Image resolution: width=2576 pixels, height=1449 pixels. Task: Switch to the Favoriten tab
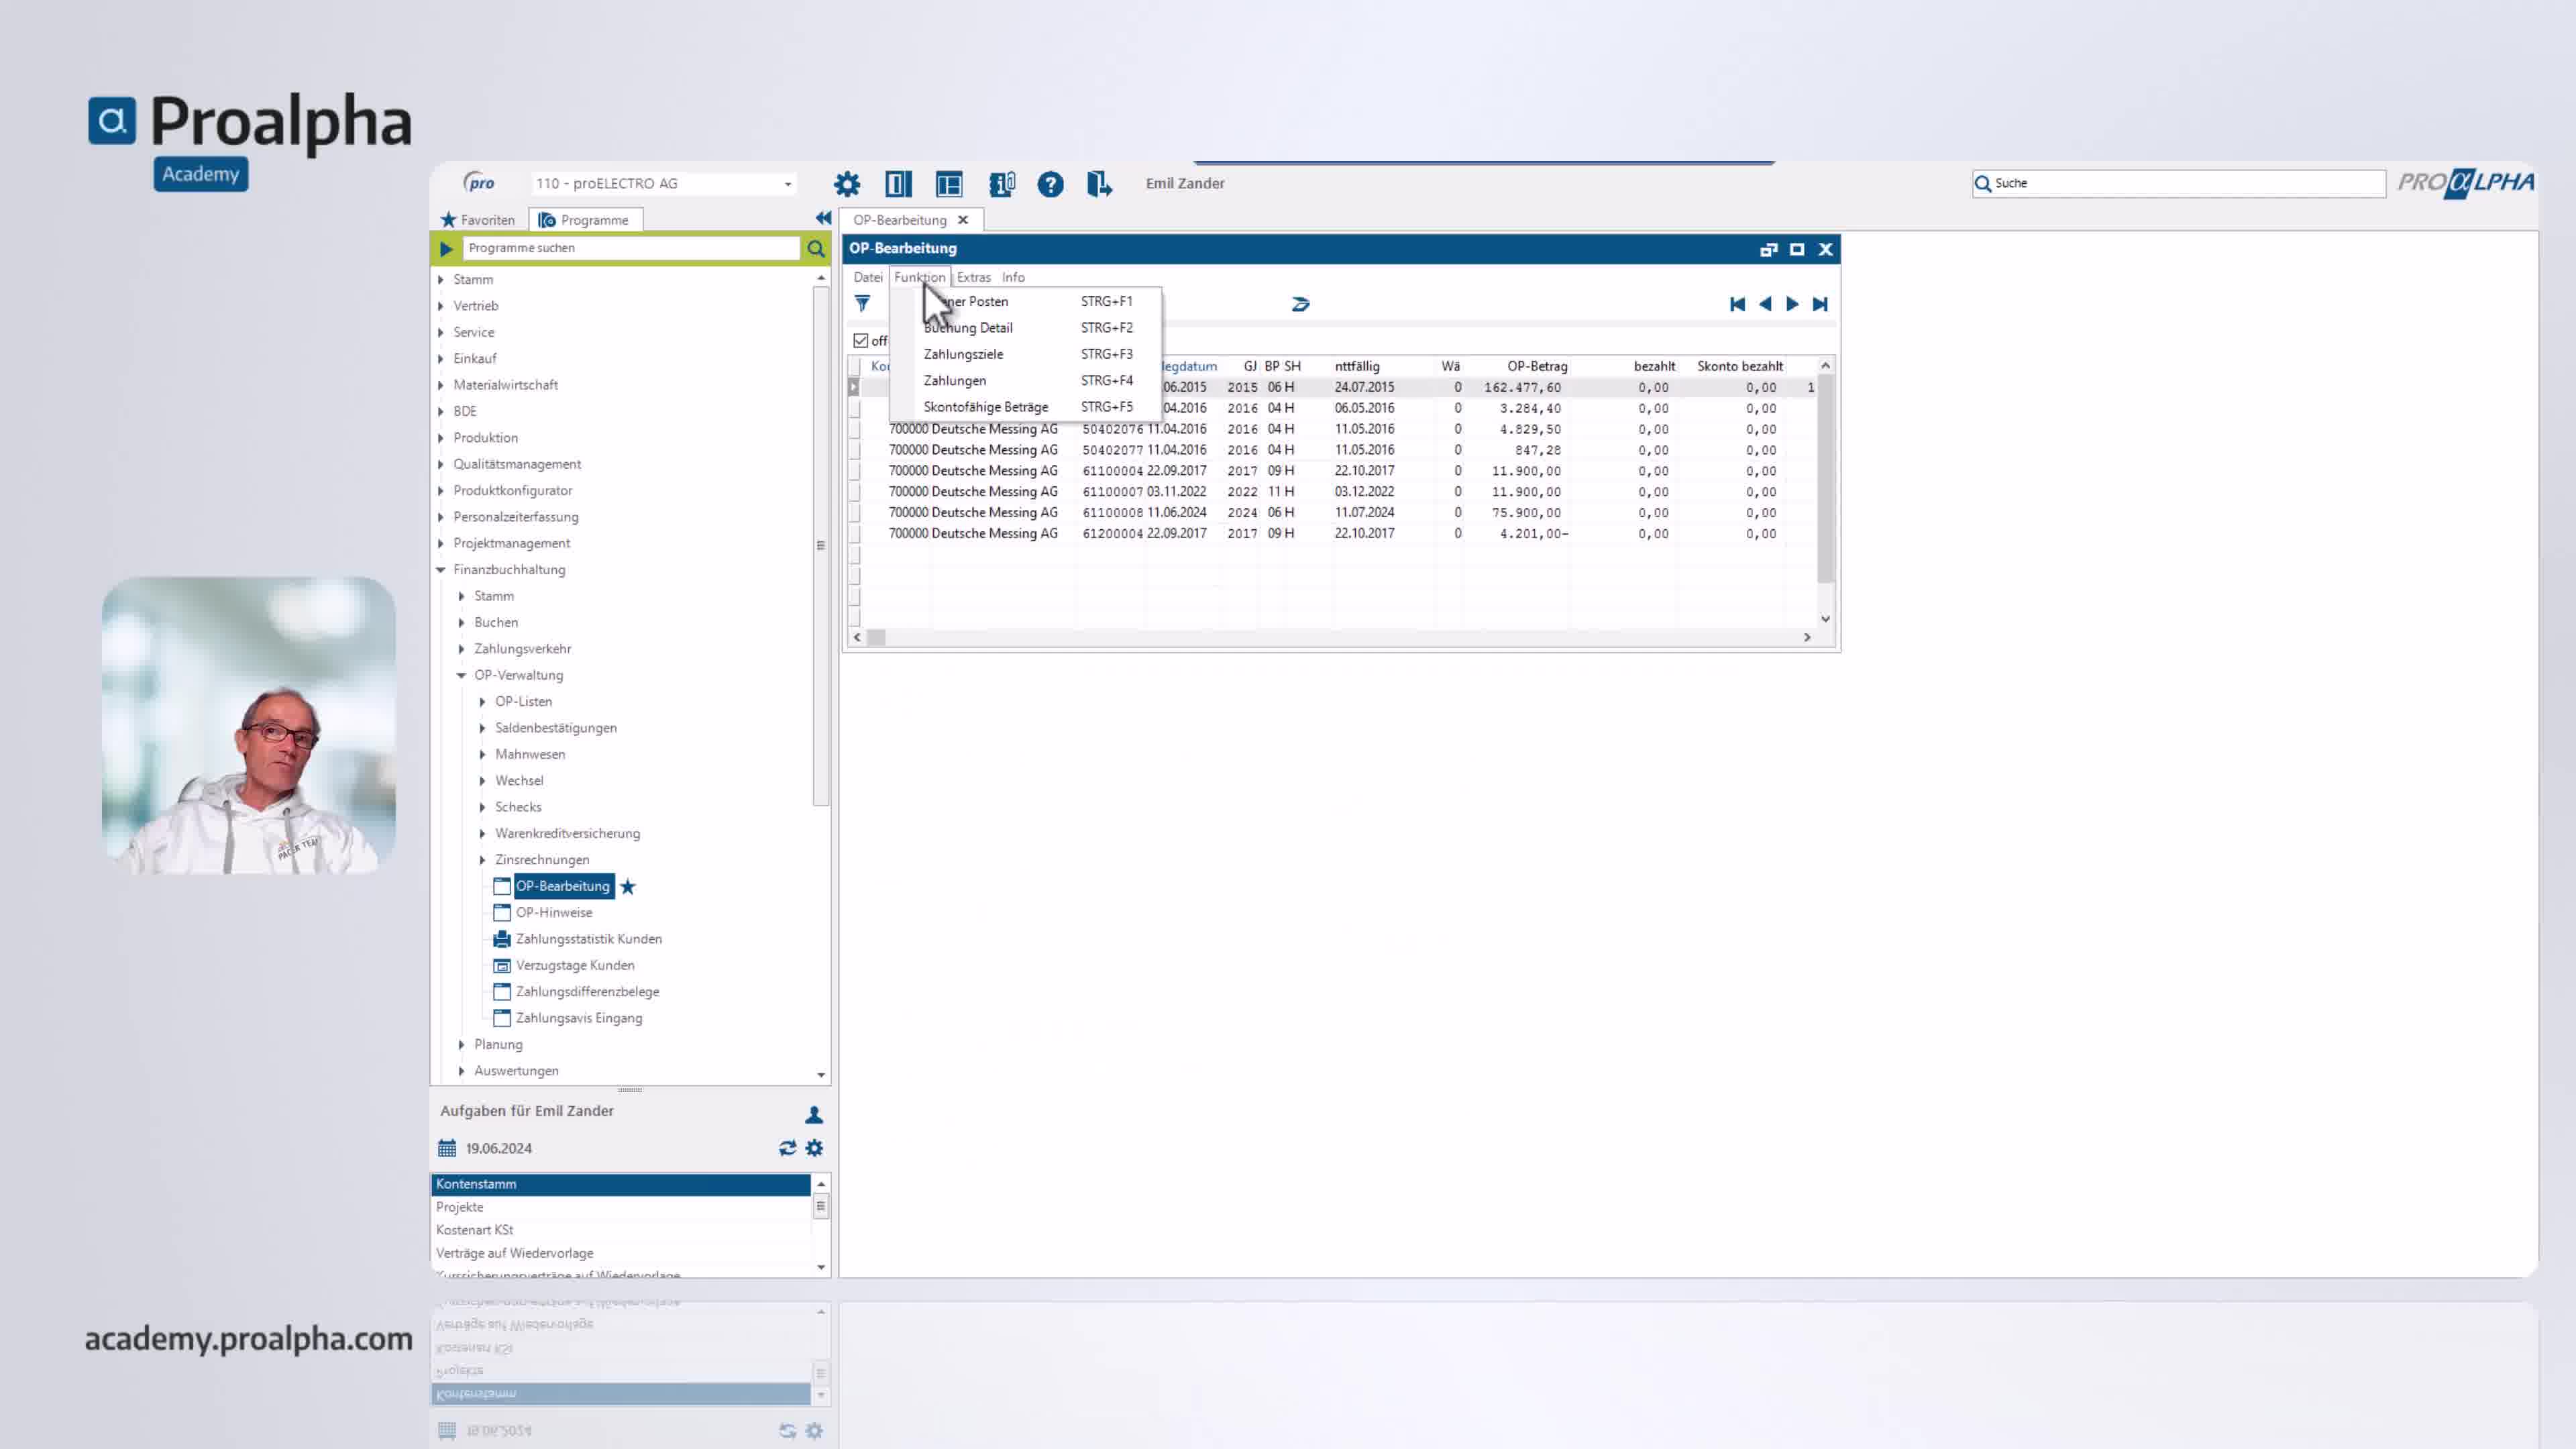(x=478, y=220)
